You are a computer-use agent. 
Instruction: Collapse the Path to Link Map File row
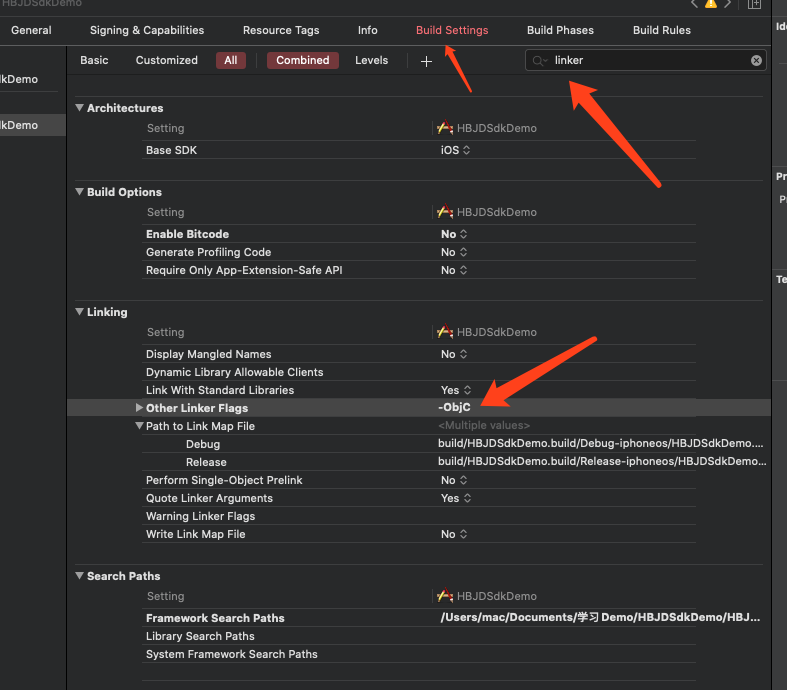[x=139, y=426]
